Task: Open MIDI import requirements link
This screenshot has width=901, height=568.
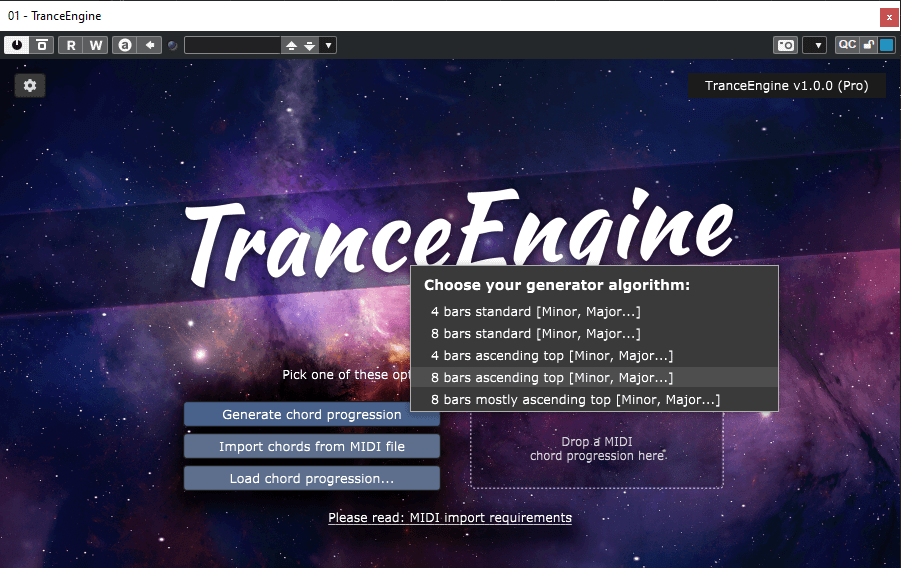Action: pos(450,517)
